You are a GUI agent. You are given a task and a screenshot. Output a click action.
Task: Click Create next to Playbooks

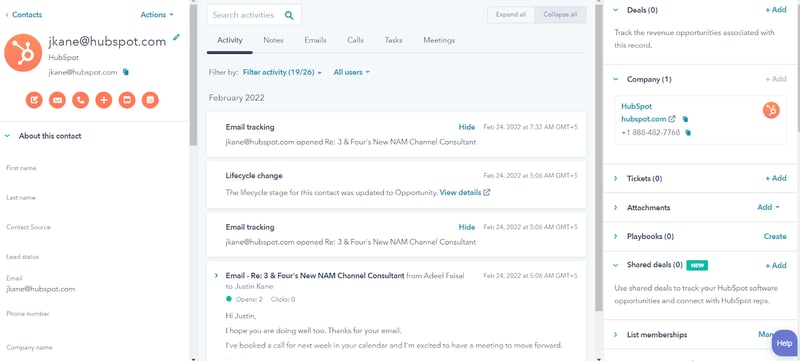click(775, 237)
